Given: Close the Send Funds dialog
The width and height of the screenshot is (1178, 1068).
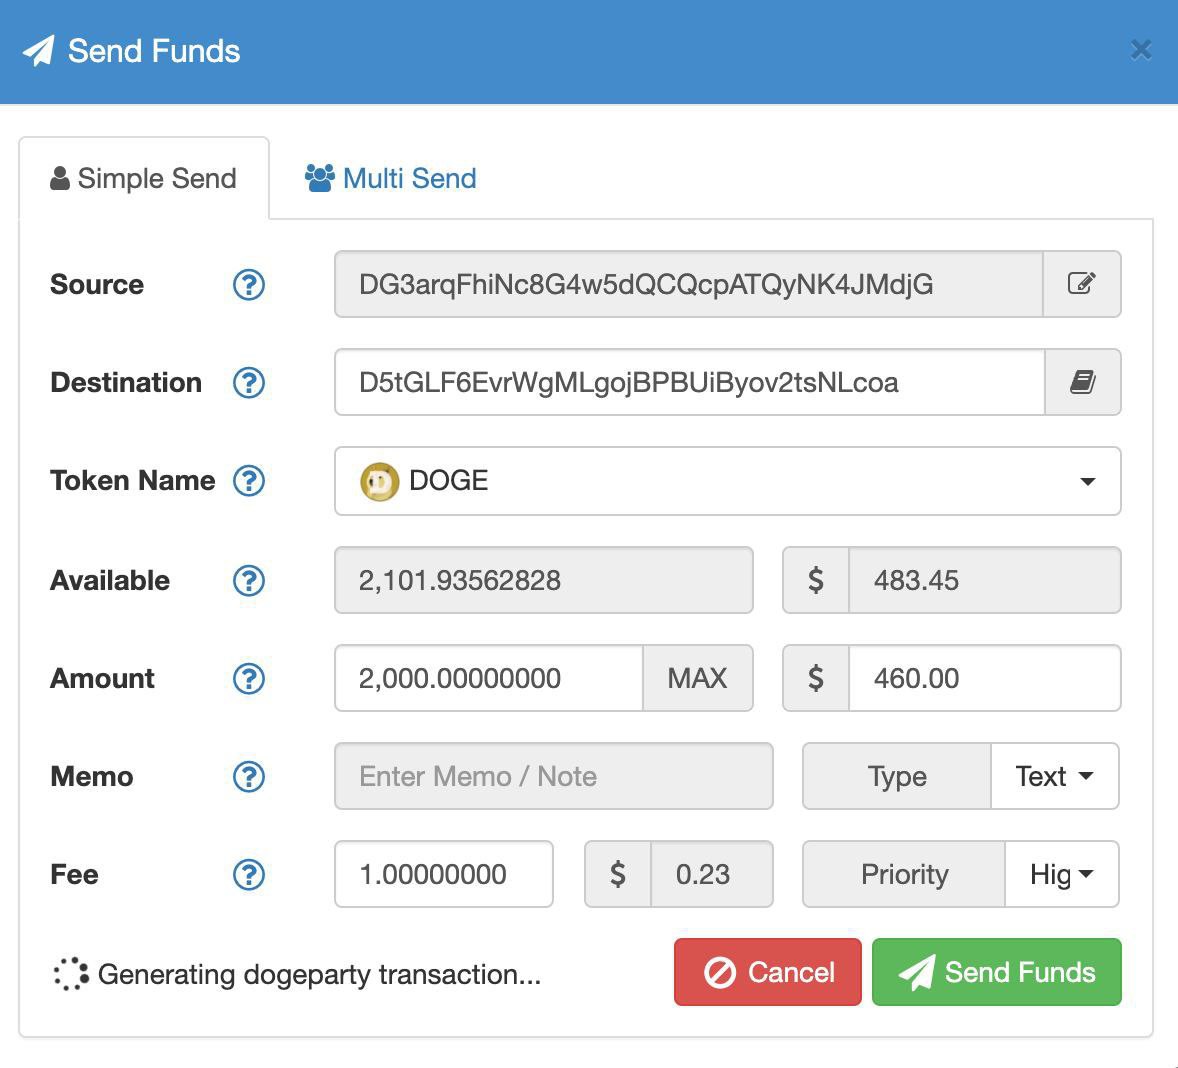Looking at the screenshot, I should [1140, 50].
